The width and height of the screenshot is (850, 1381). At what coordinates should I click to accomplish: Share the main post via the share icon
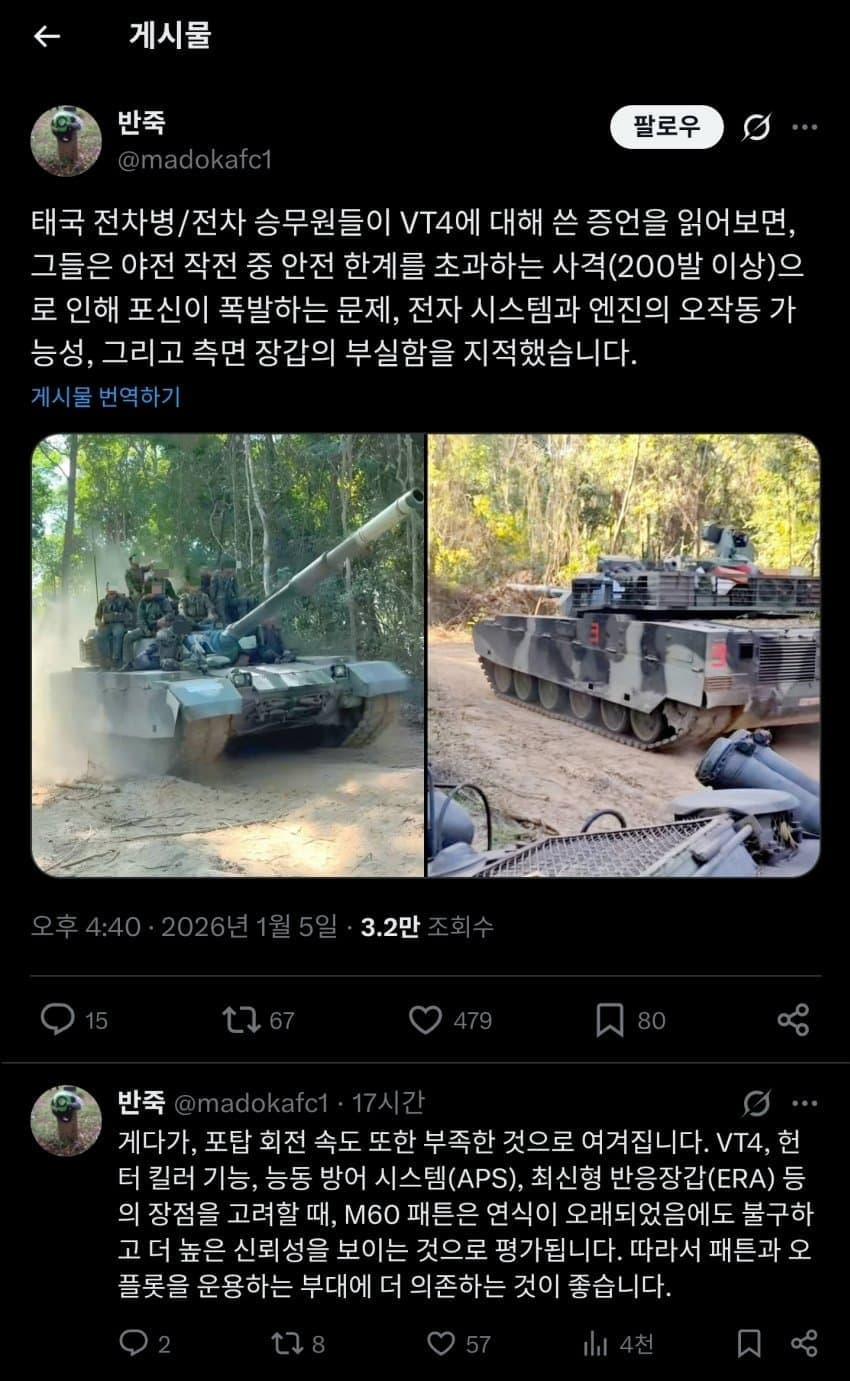[x=793, y=1020]
